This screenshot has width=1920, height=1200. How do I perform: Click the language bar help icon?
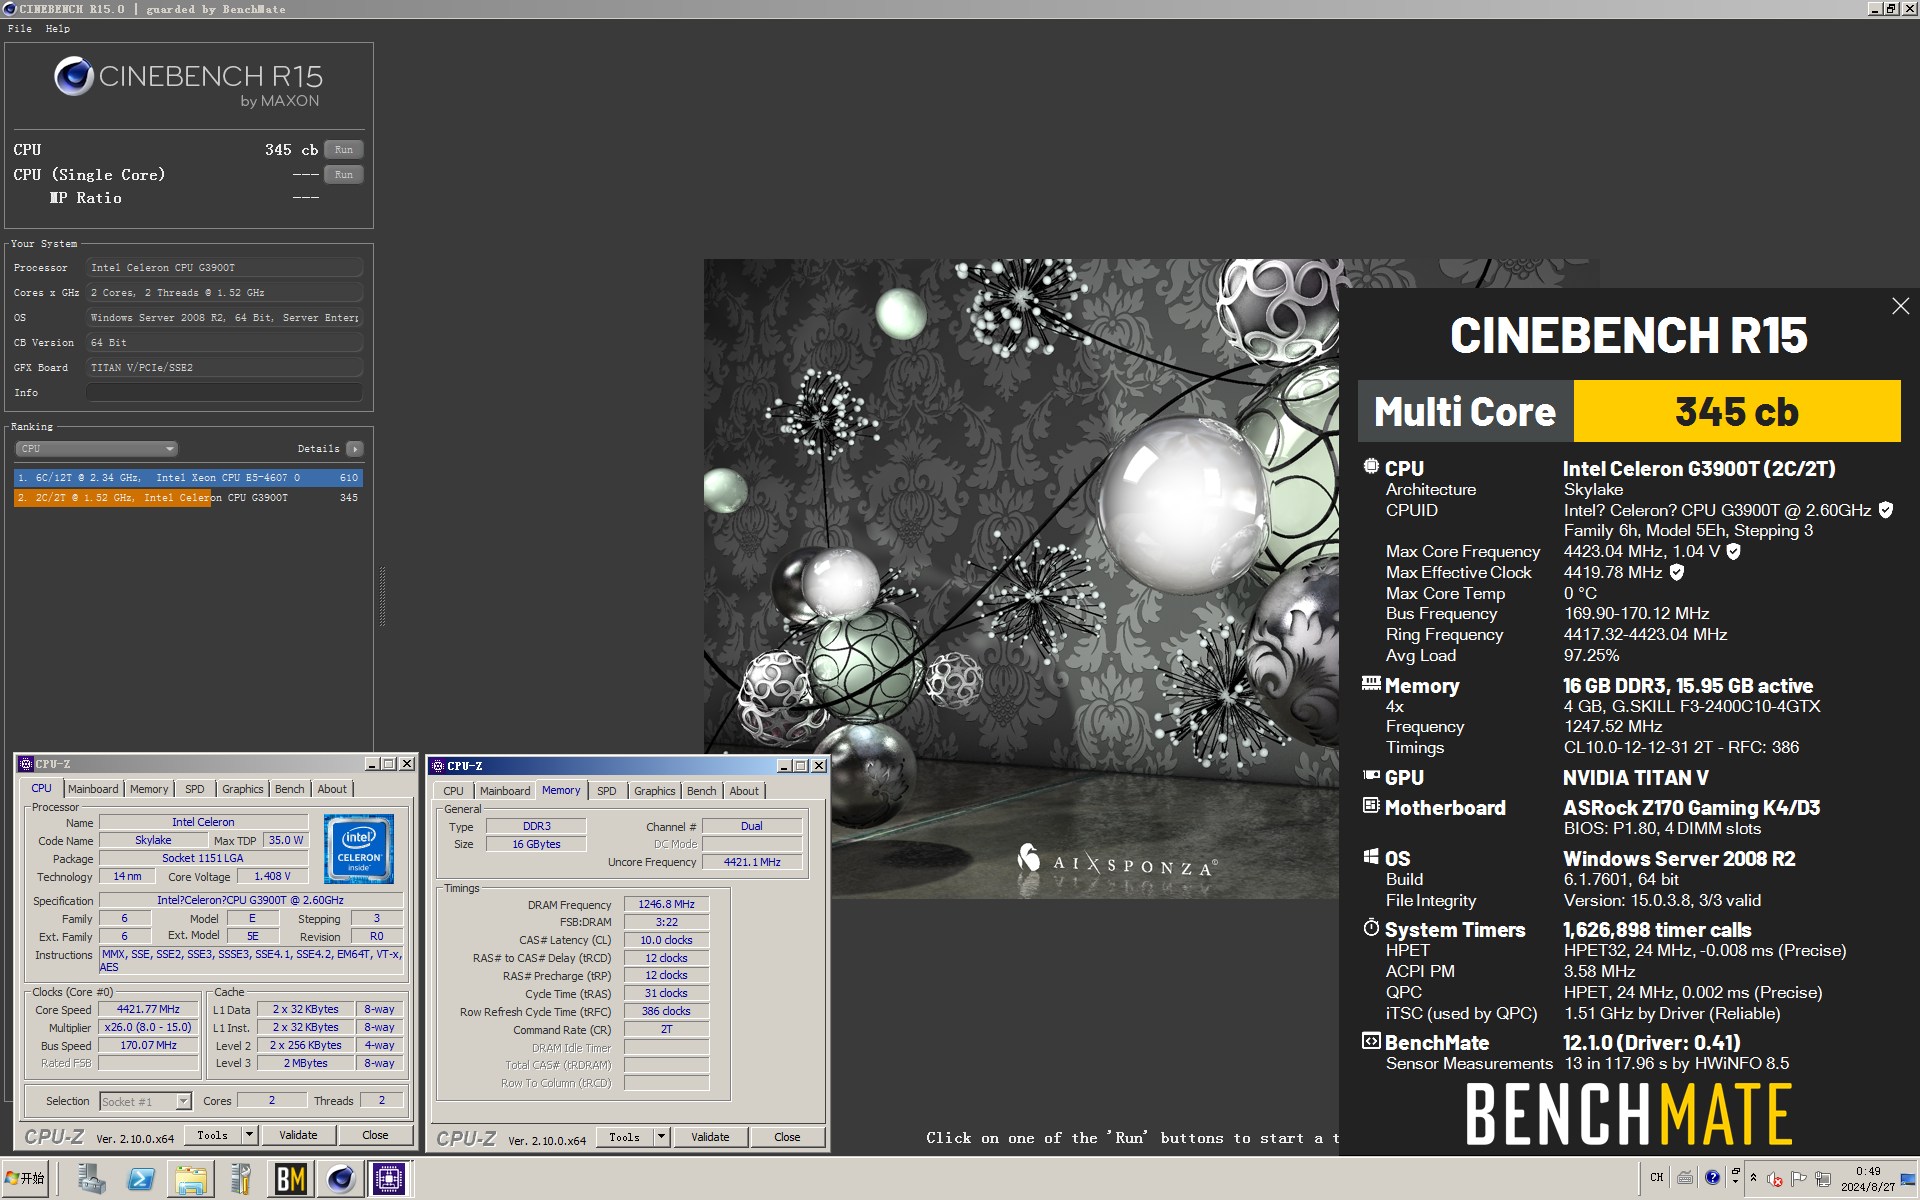(1712, 1177)
